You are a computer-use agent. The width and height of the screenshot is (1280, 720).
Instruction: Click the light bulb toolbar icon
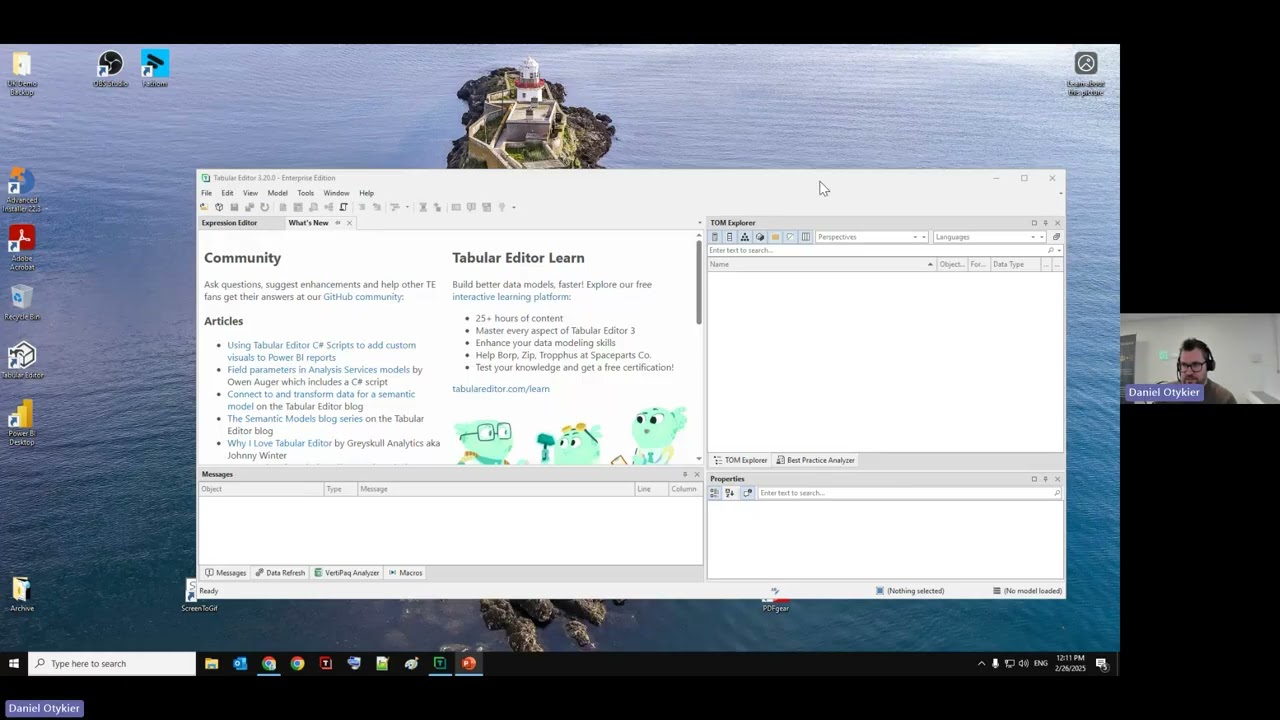[x=501, y=207]
